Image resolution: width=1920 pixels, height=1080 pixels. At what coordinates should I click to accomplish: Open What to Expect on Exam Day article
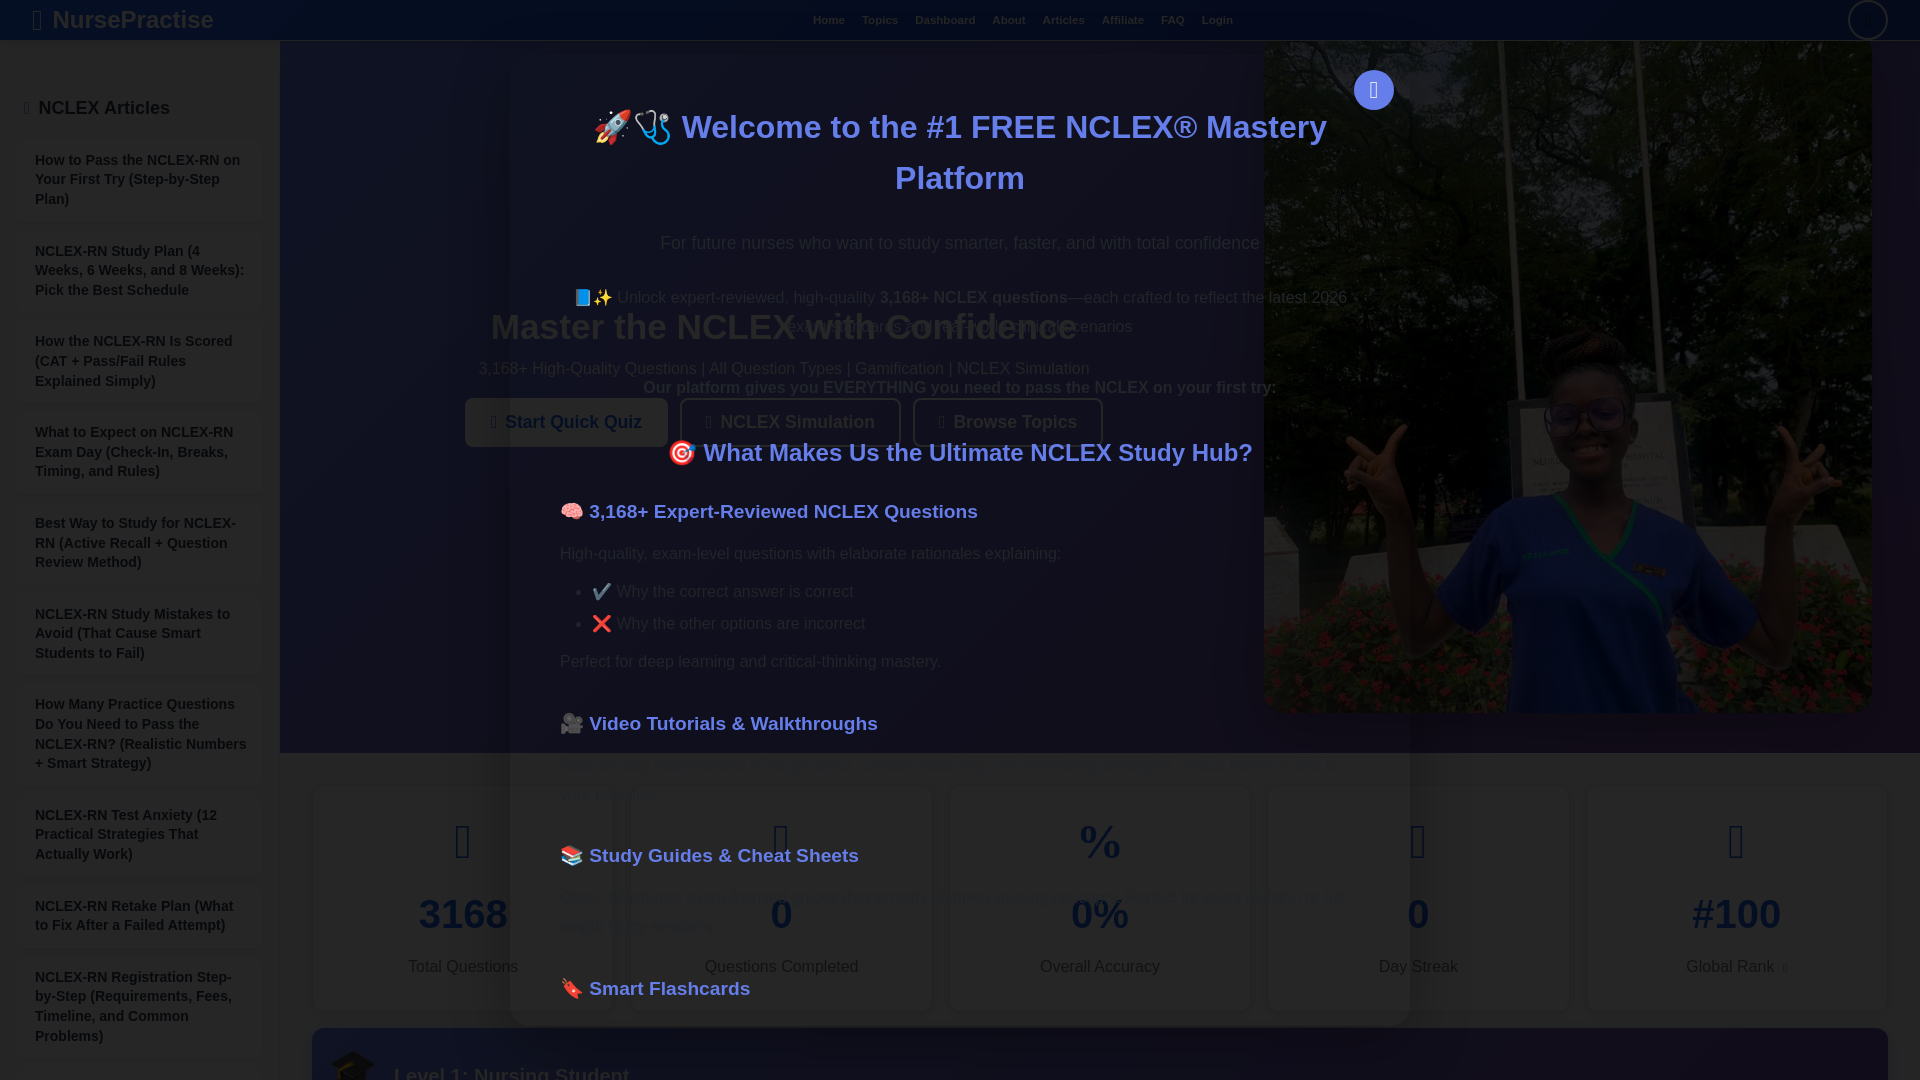point(139,452)
